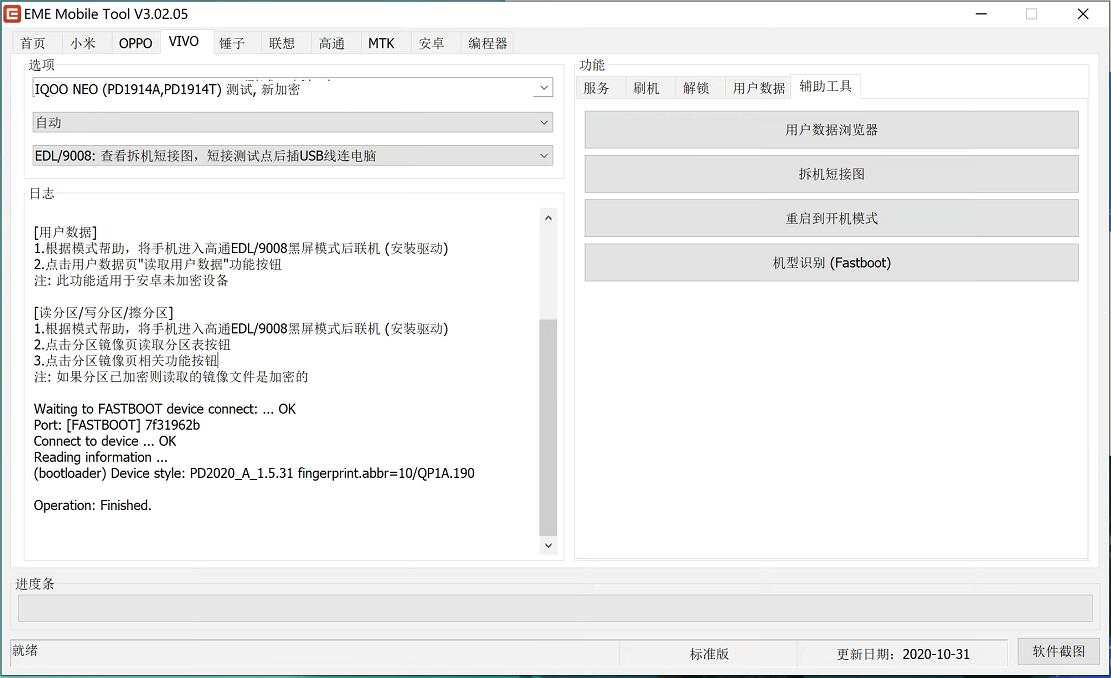Viewport: 1111px width, 678px height.
Task: Switch to the OPPO tab
Action: [x=135, y=43]
